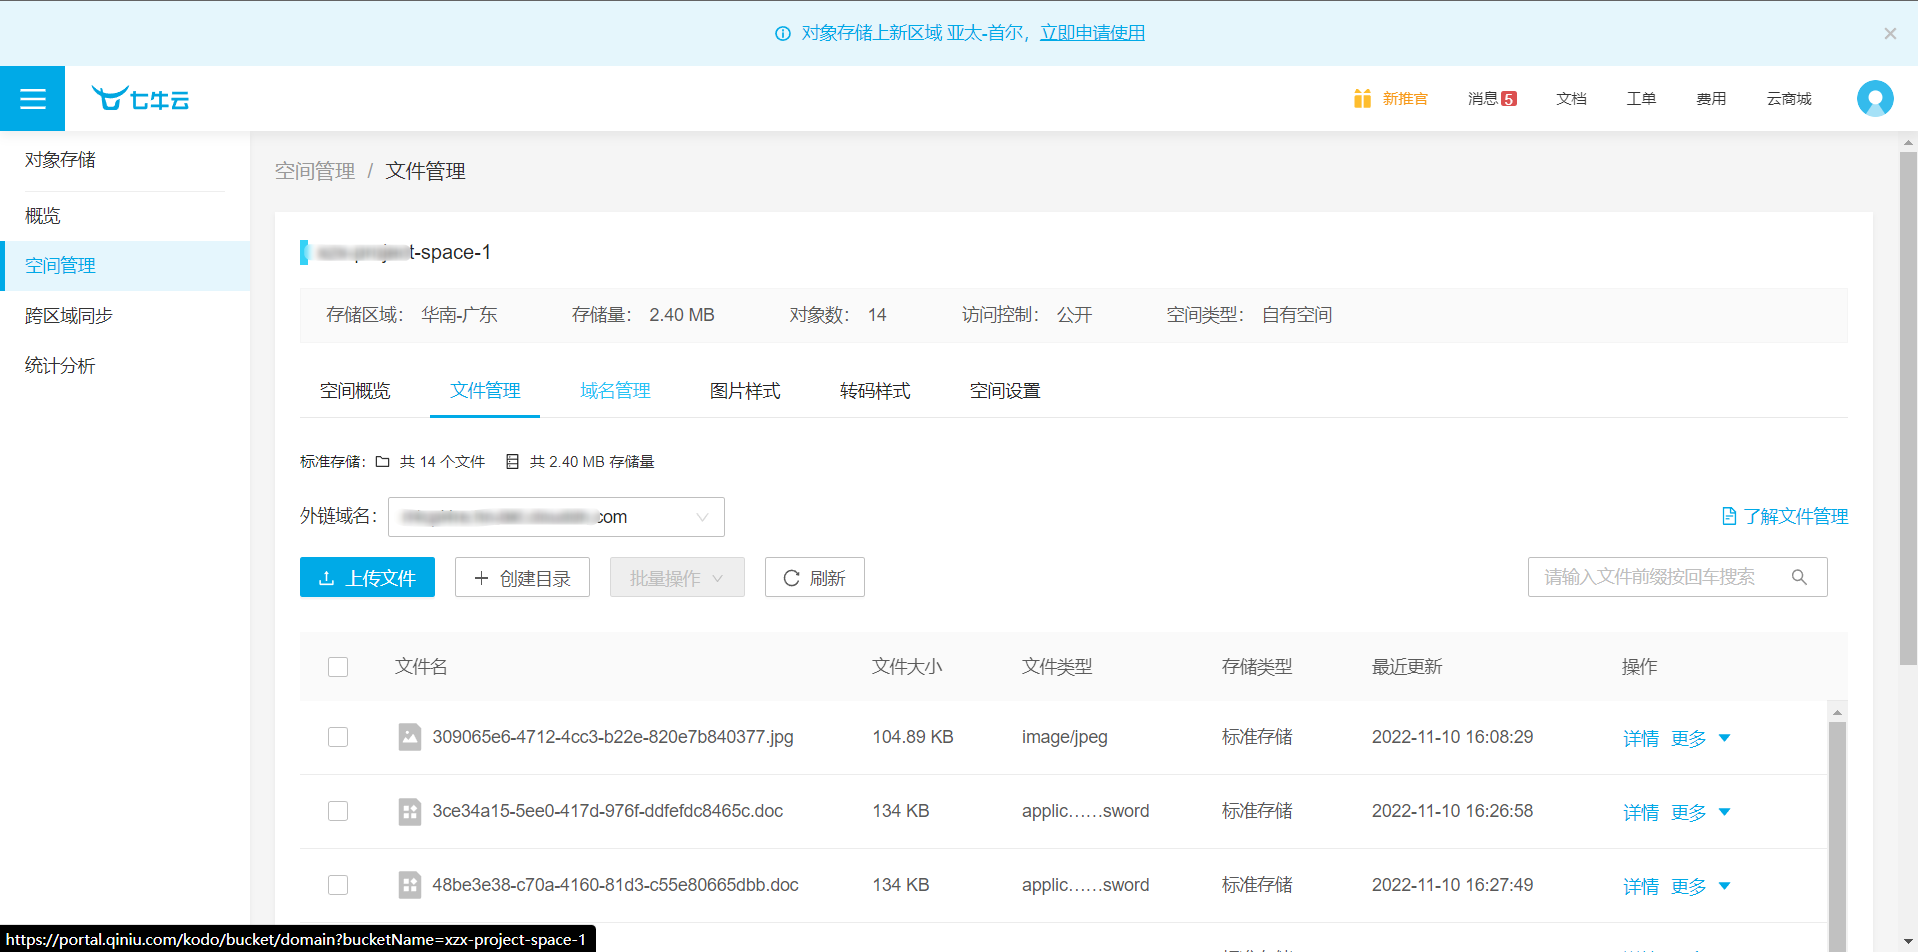Open the 立即申请使用 link
This screenshot has width=1918, height=952.
(x=1092, y=33)
